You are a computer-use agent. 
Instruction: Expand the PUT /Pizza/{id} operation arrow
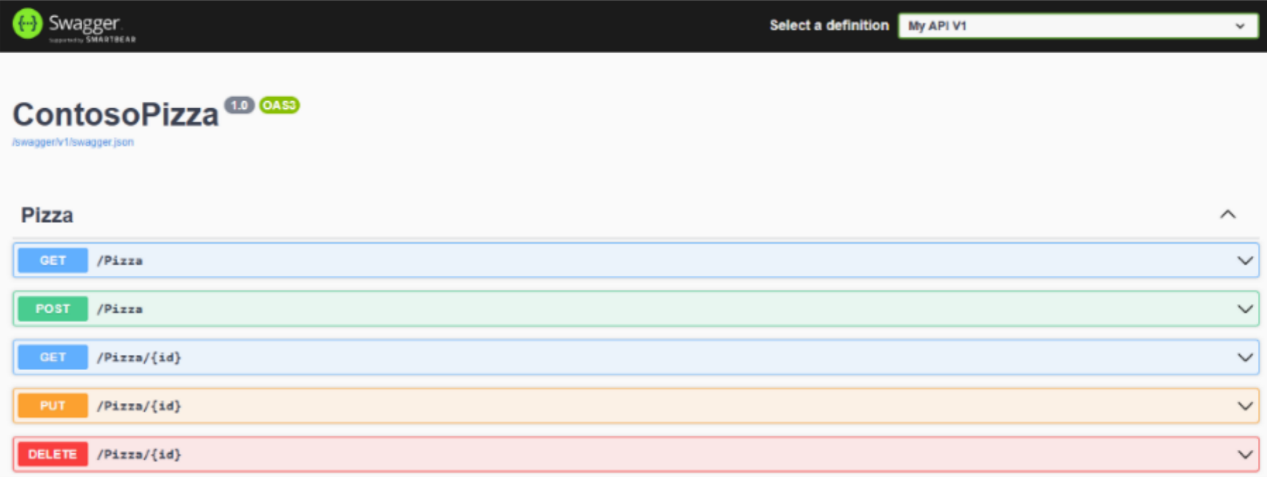(x=1245, y=406)
